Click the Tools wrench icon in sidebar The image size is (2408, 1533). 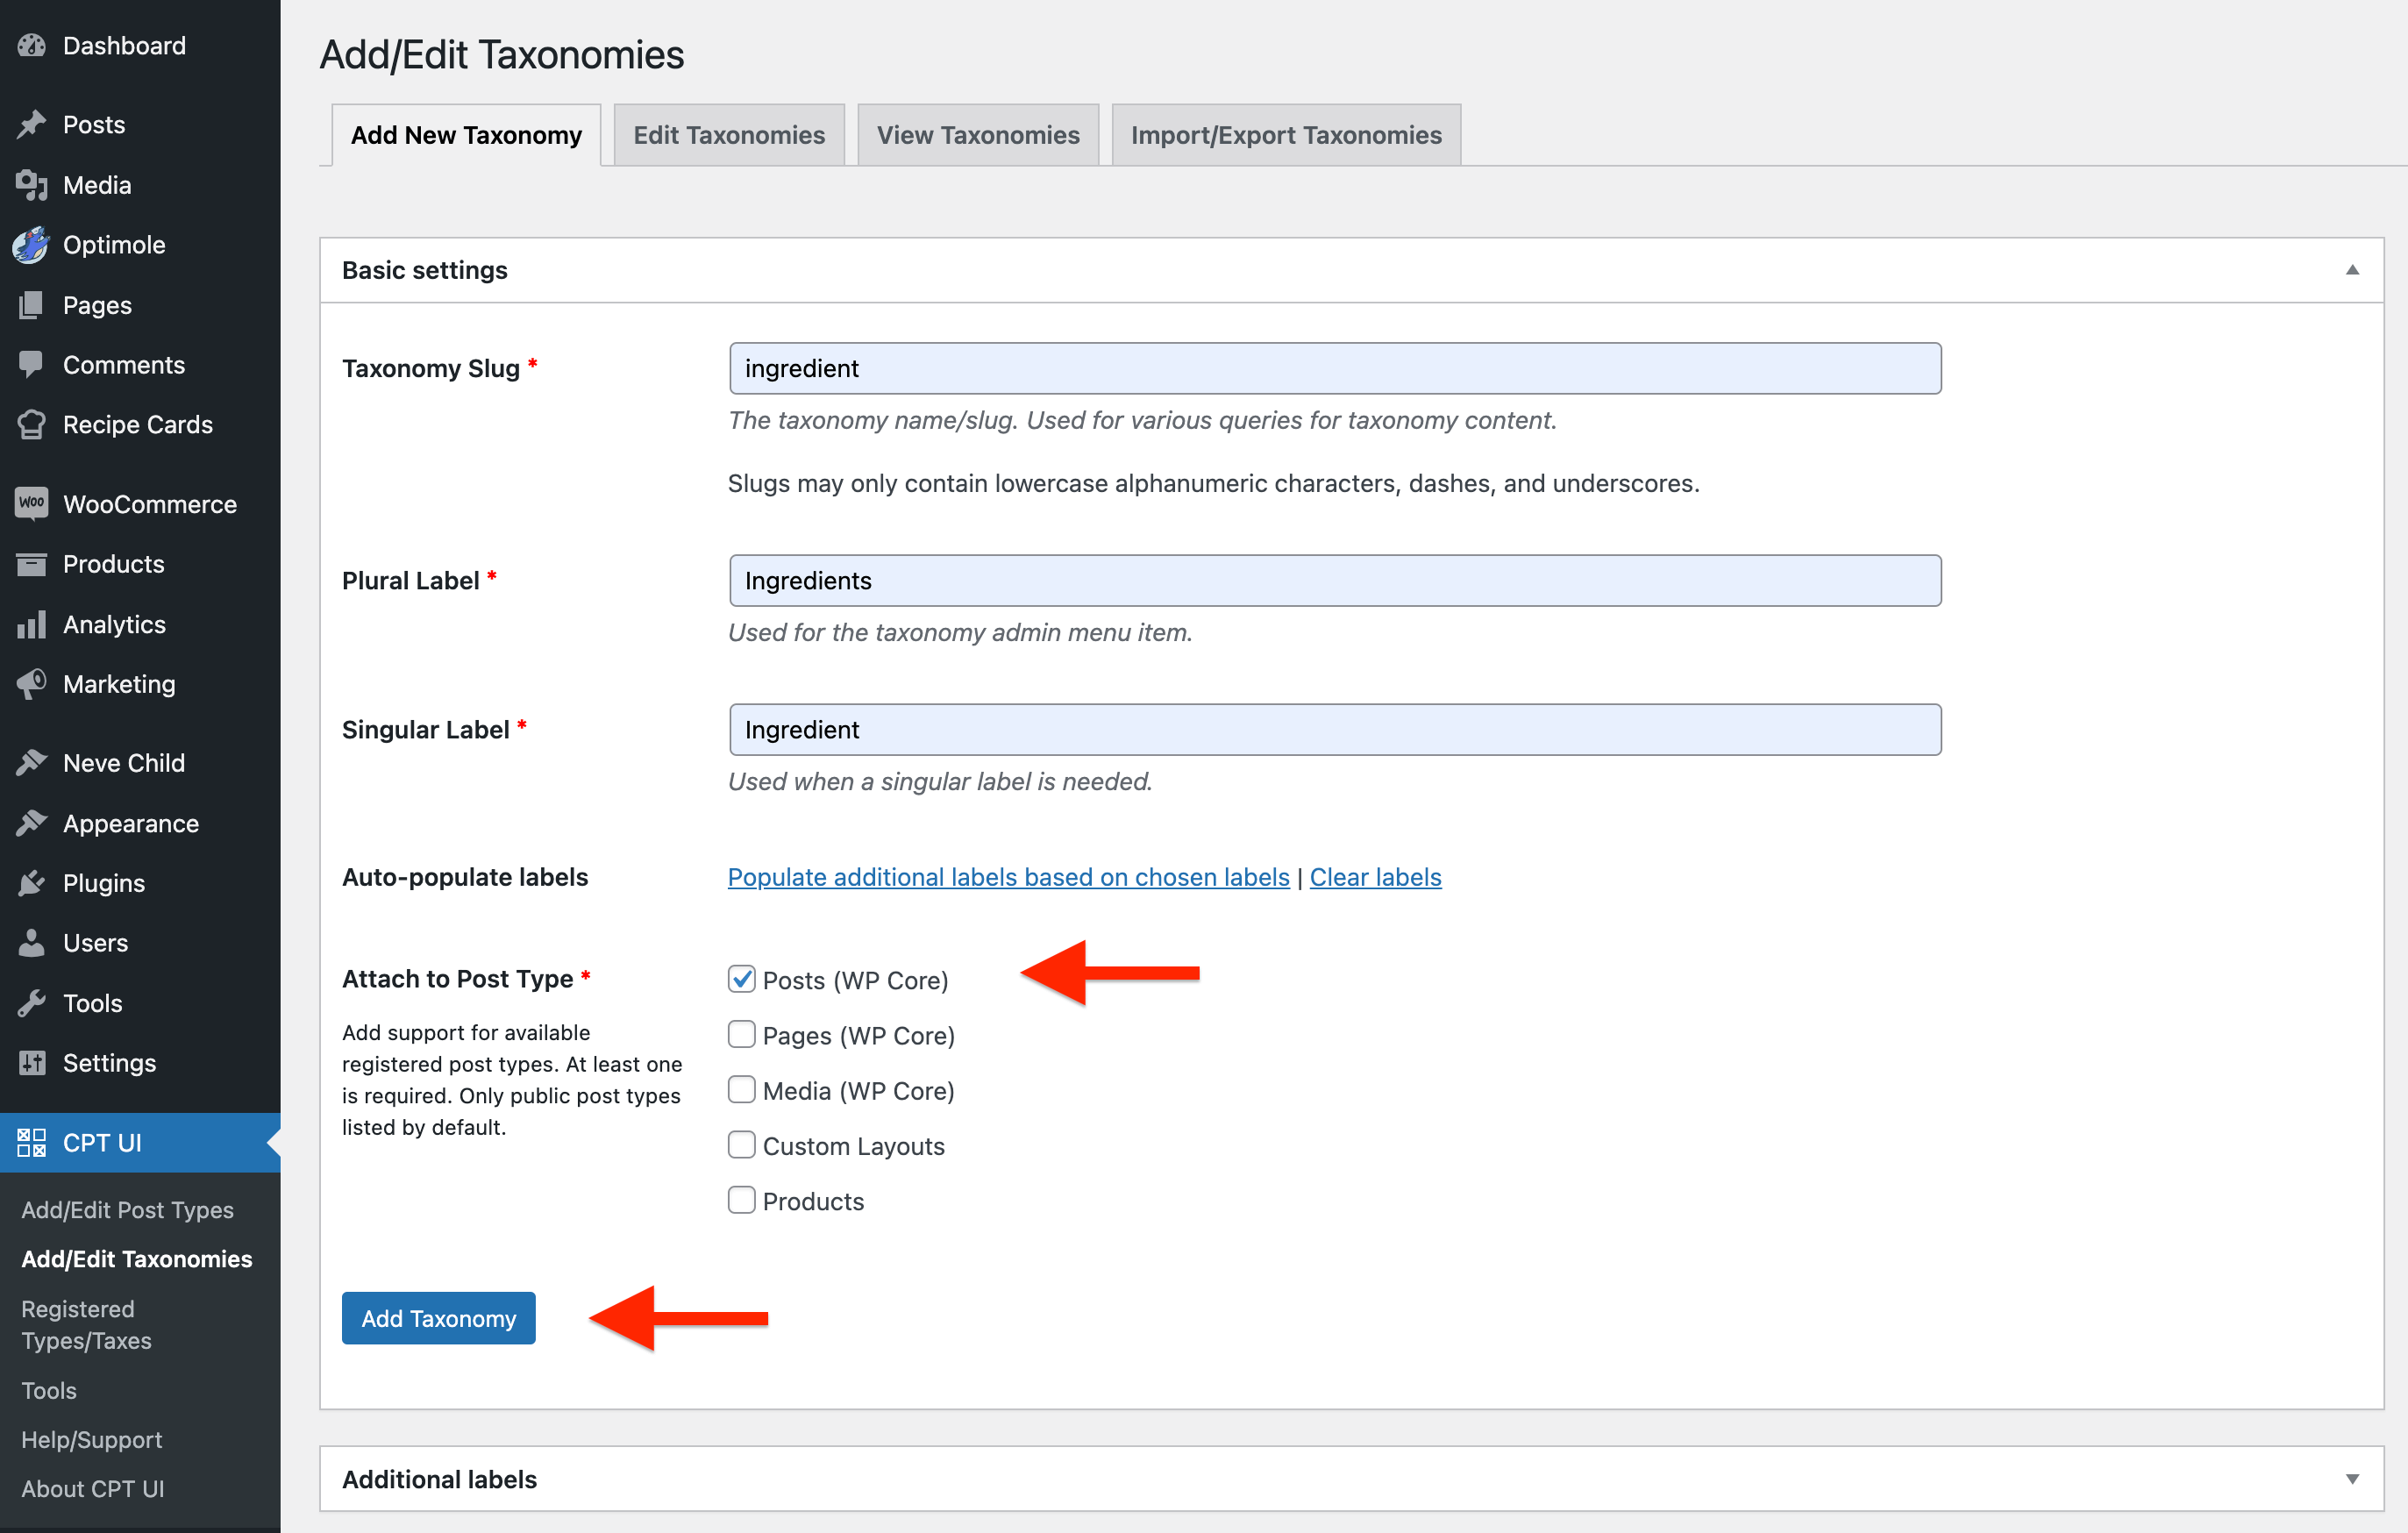click(32, 1003)
